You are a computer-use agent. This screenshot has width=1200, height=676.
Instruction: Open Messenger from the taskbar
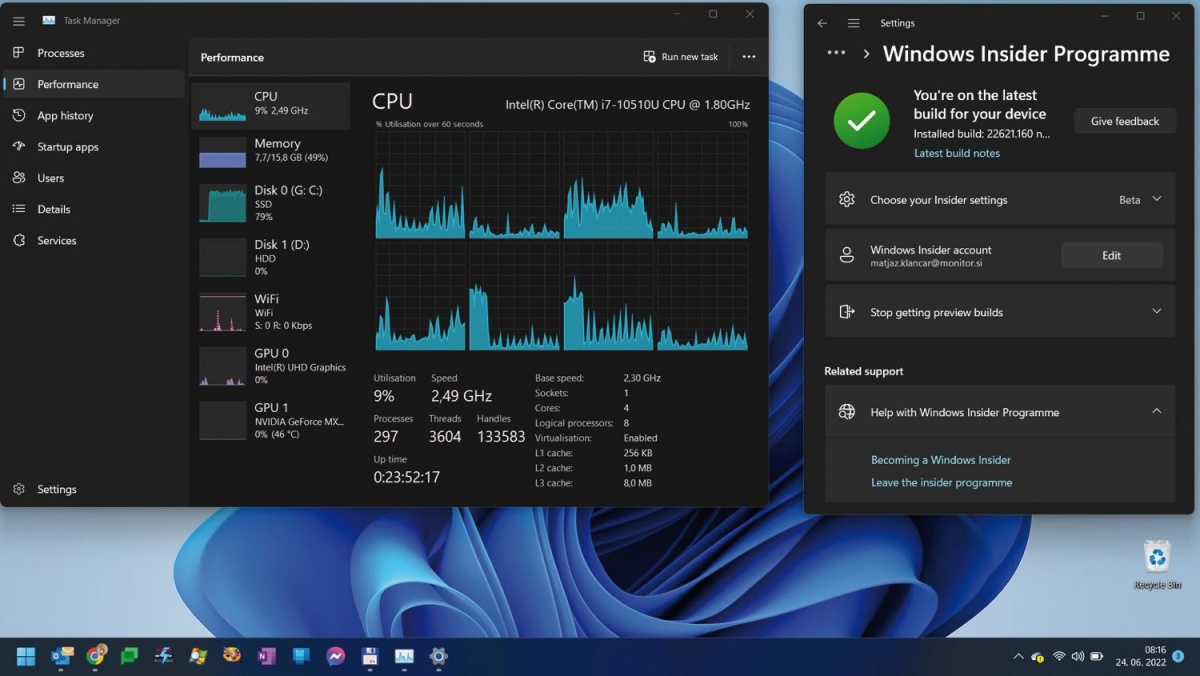click(x=335, y=656)
